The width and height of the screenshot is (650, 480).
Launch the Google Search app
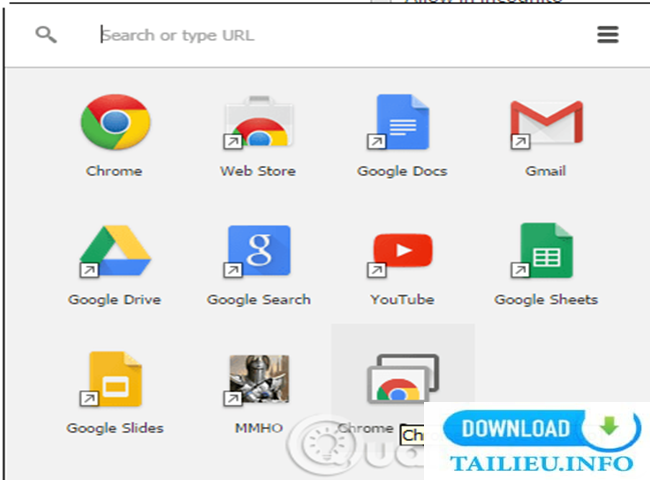(257, 251)
